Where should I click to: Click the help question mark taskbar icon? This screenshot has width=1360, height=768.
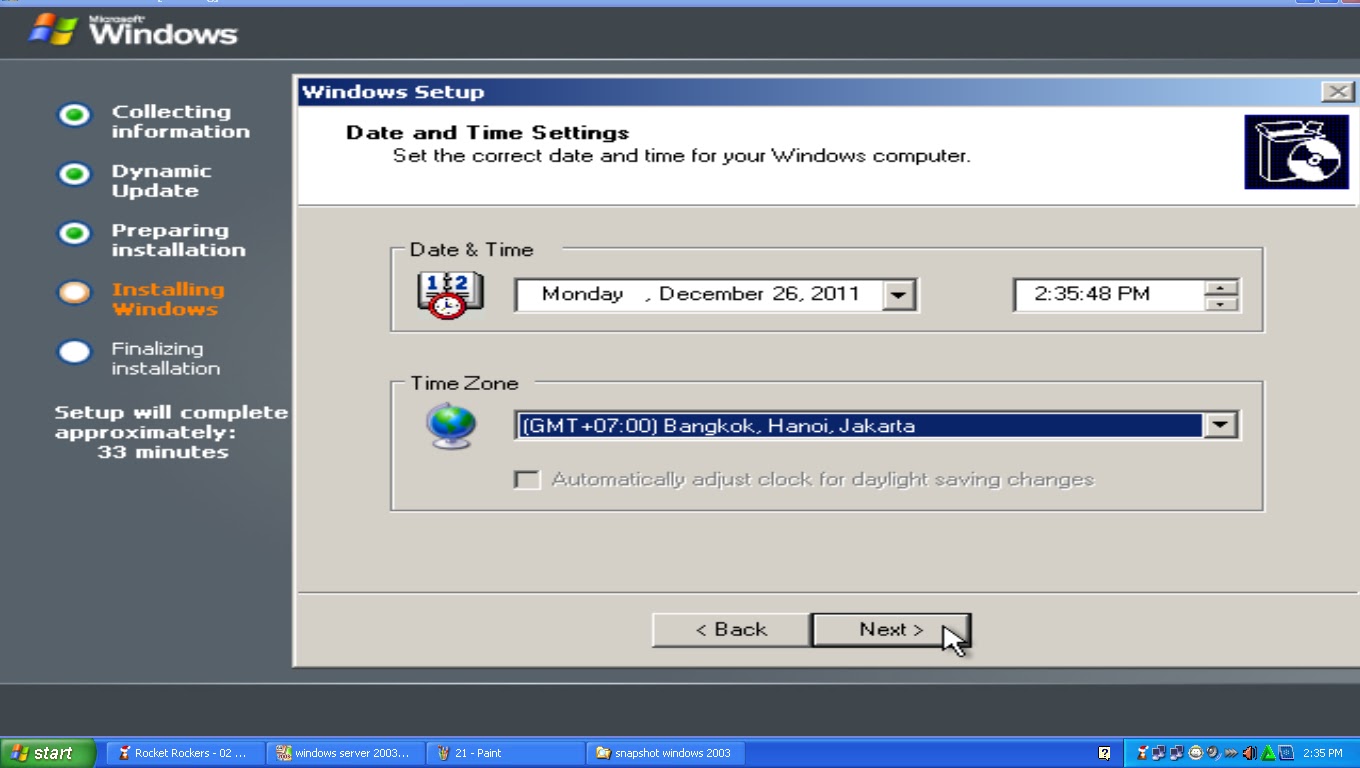(1104, 753)
